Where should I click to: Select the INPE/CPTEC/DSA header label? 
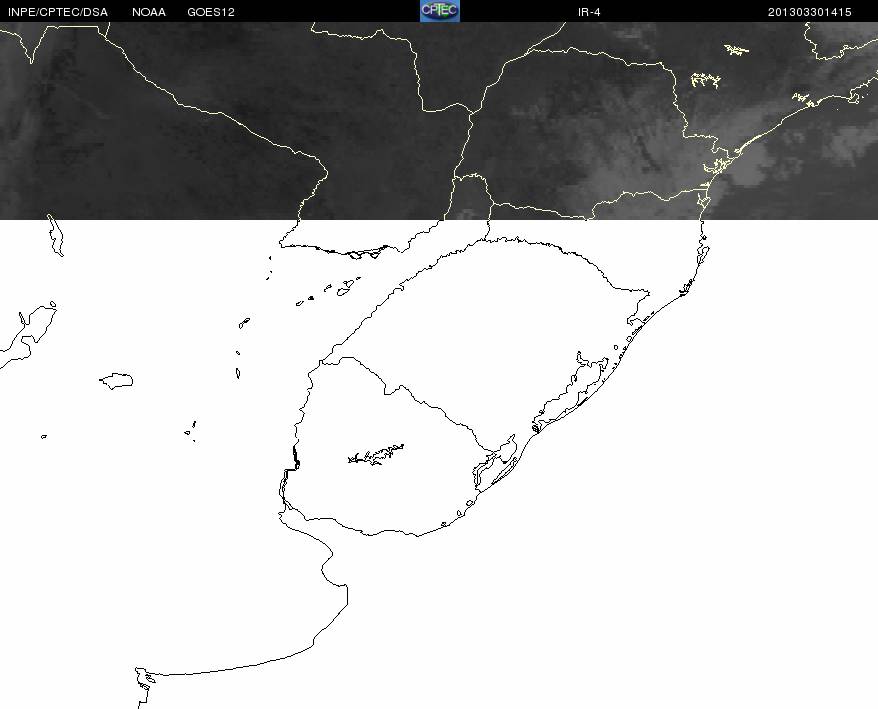point(58,12)
